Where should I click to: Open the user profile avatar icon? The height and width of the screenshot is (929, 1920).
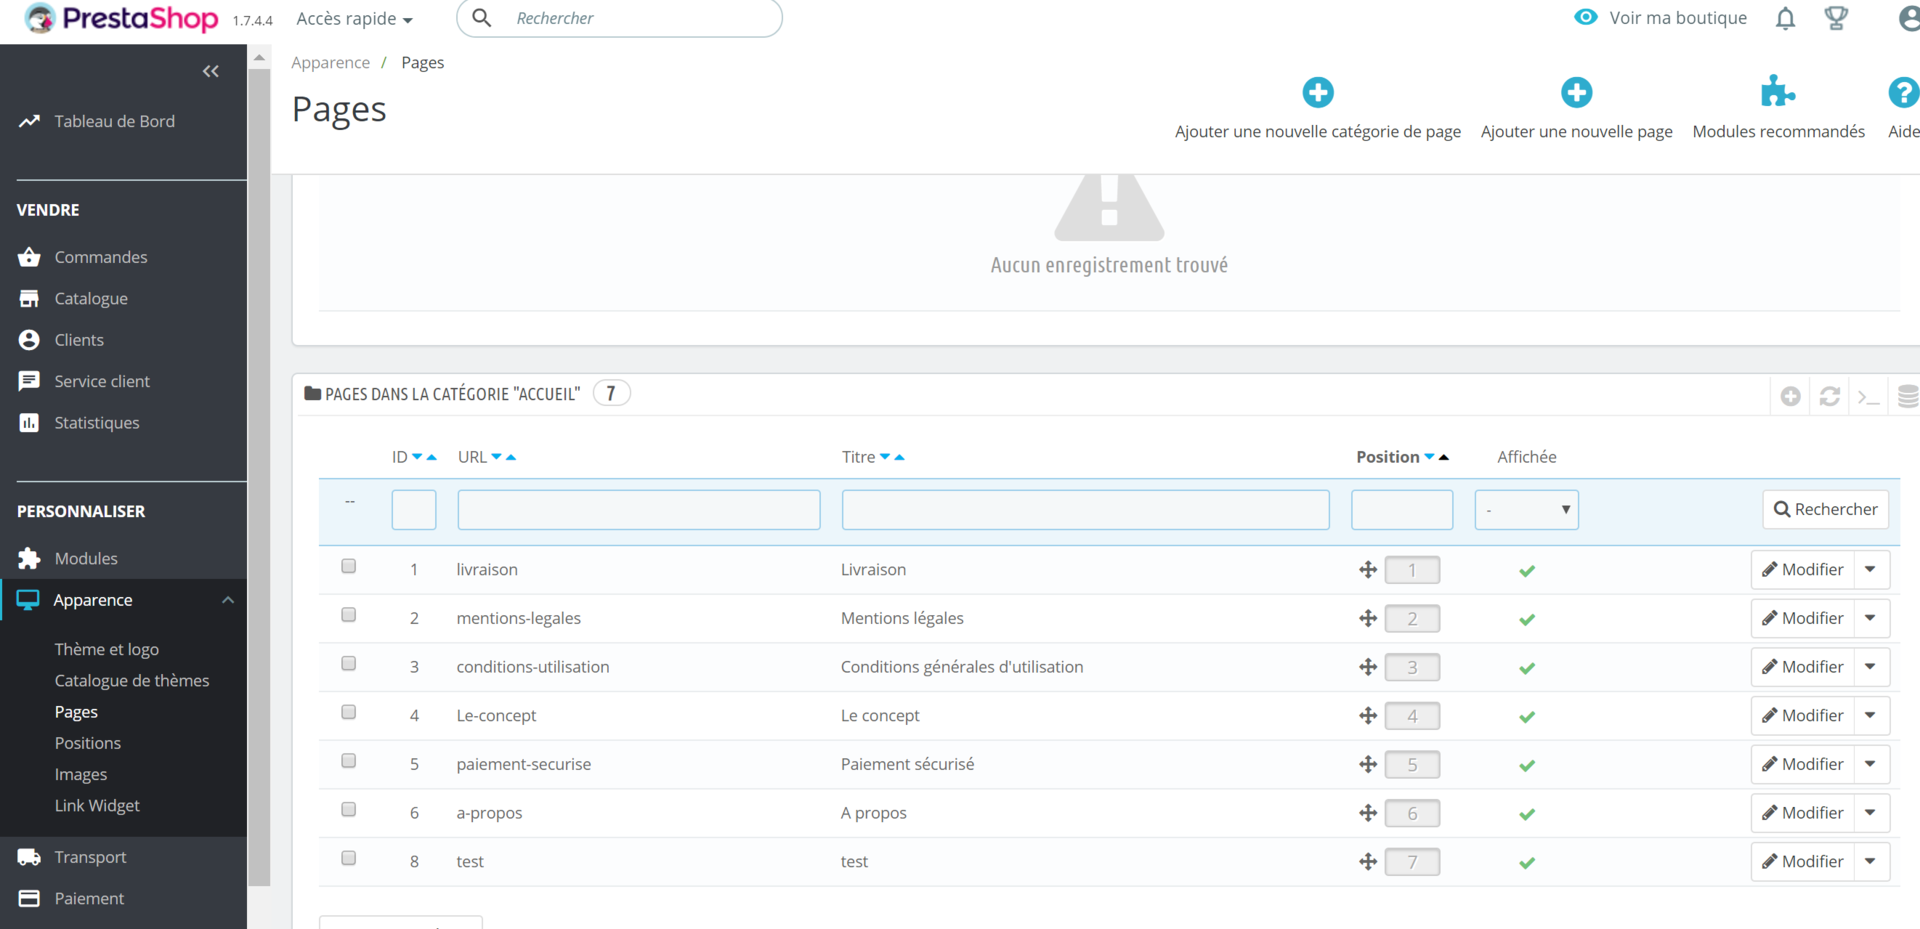(1909, 18)
